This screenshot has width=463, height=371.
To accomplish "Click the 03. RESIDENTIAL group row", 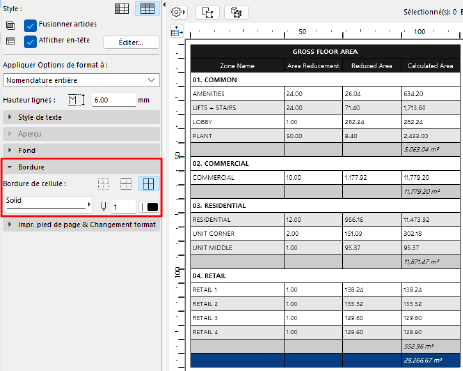I will coord(325,206).
